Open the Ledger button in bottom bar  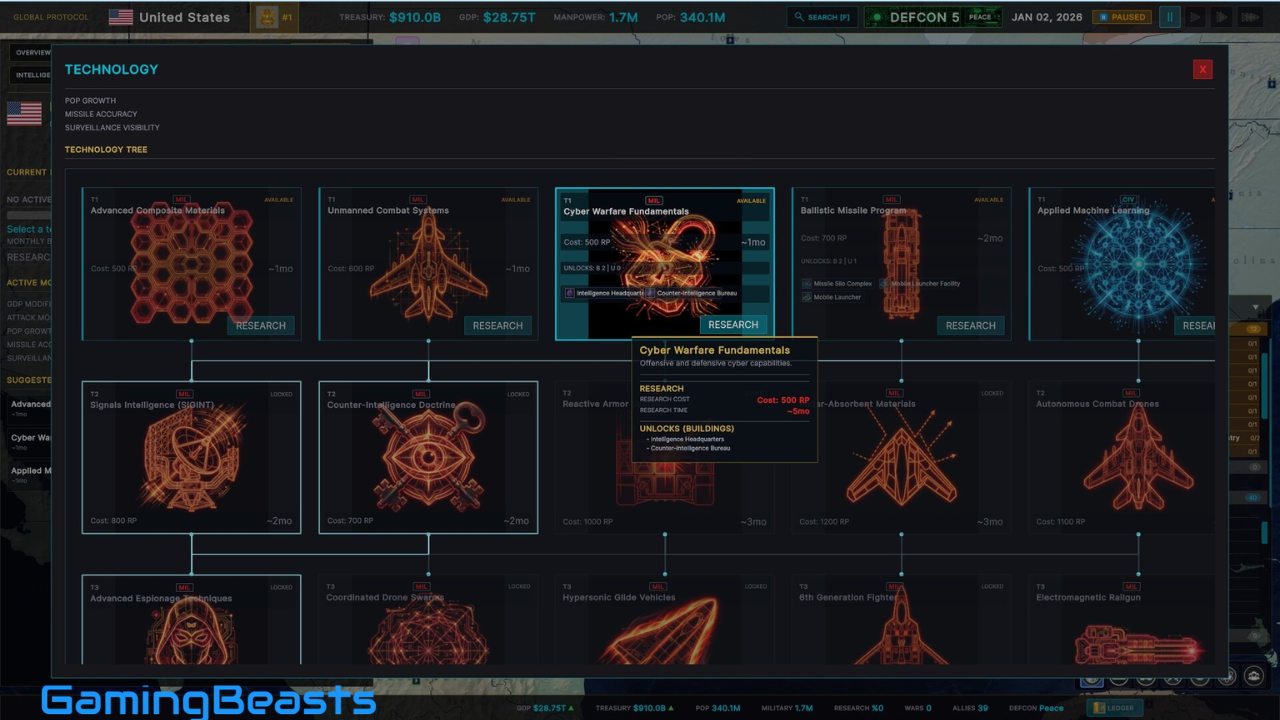click(x=1115, y=708)
